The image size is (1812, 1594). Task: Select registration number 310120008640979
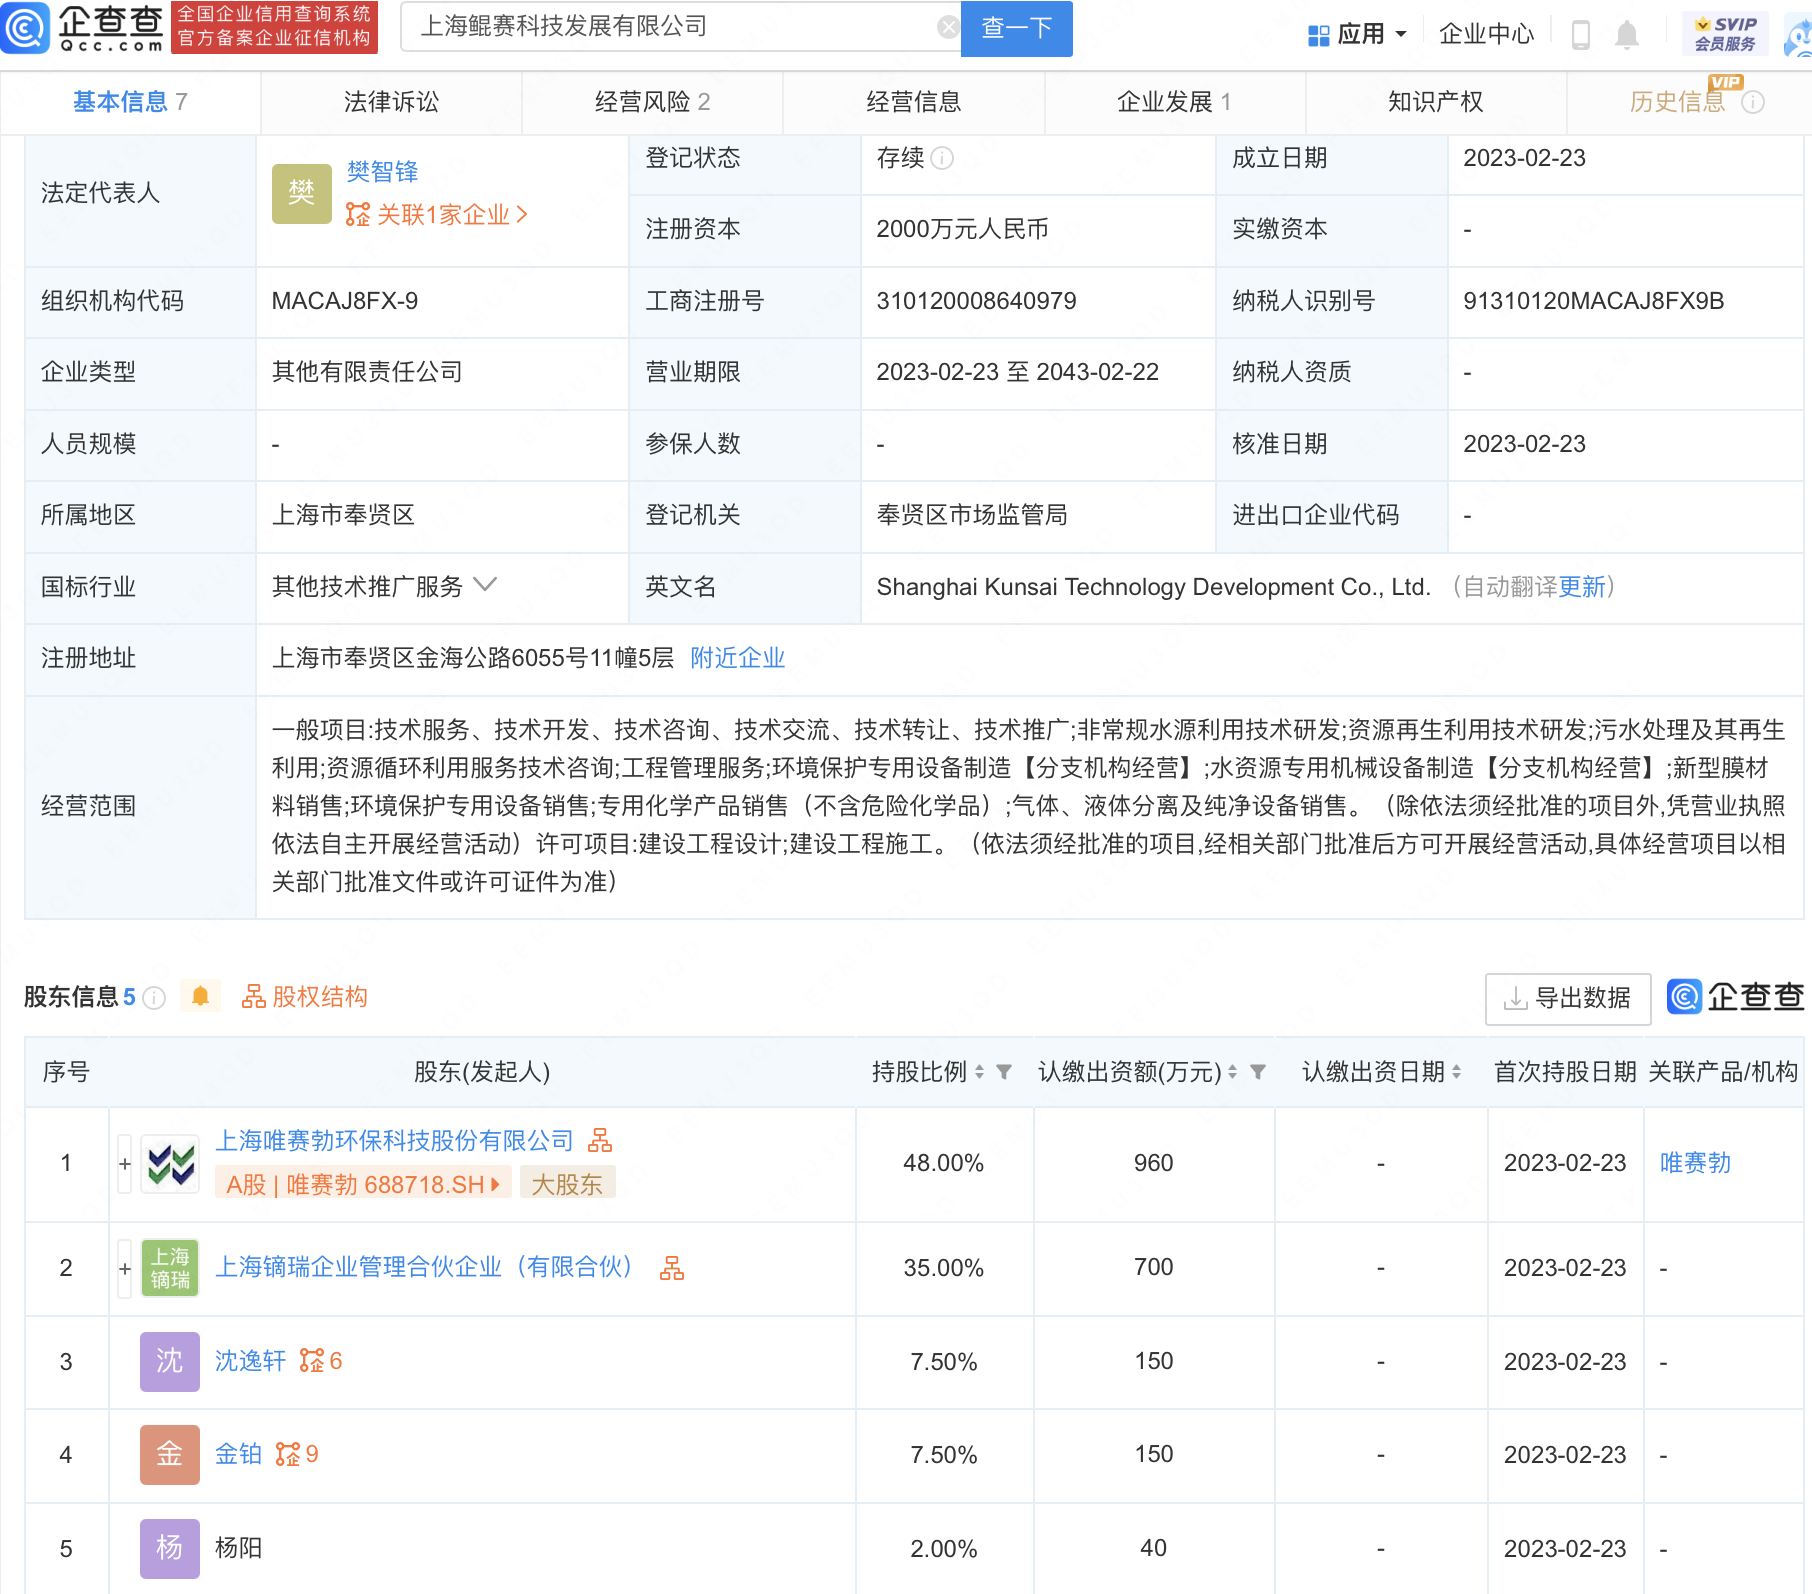[x=976, y=301]
